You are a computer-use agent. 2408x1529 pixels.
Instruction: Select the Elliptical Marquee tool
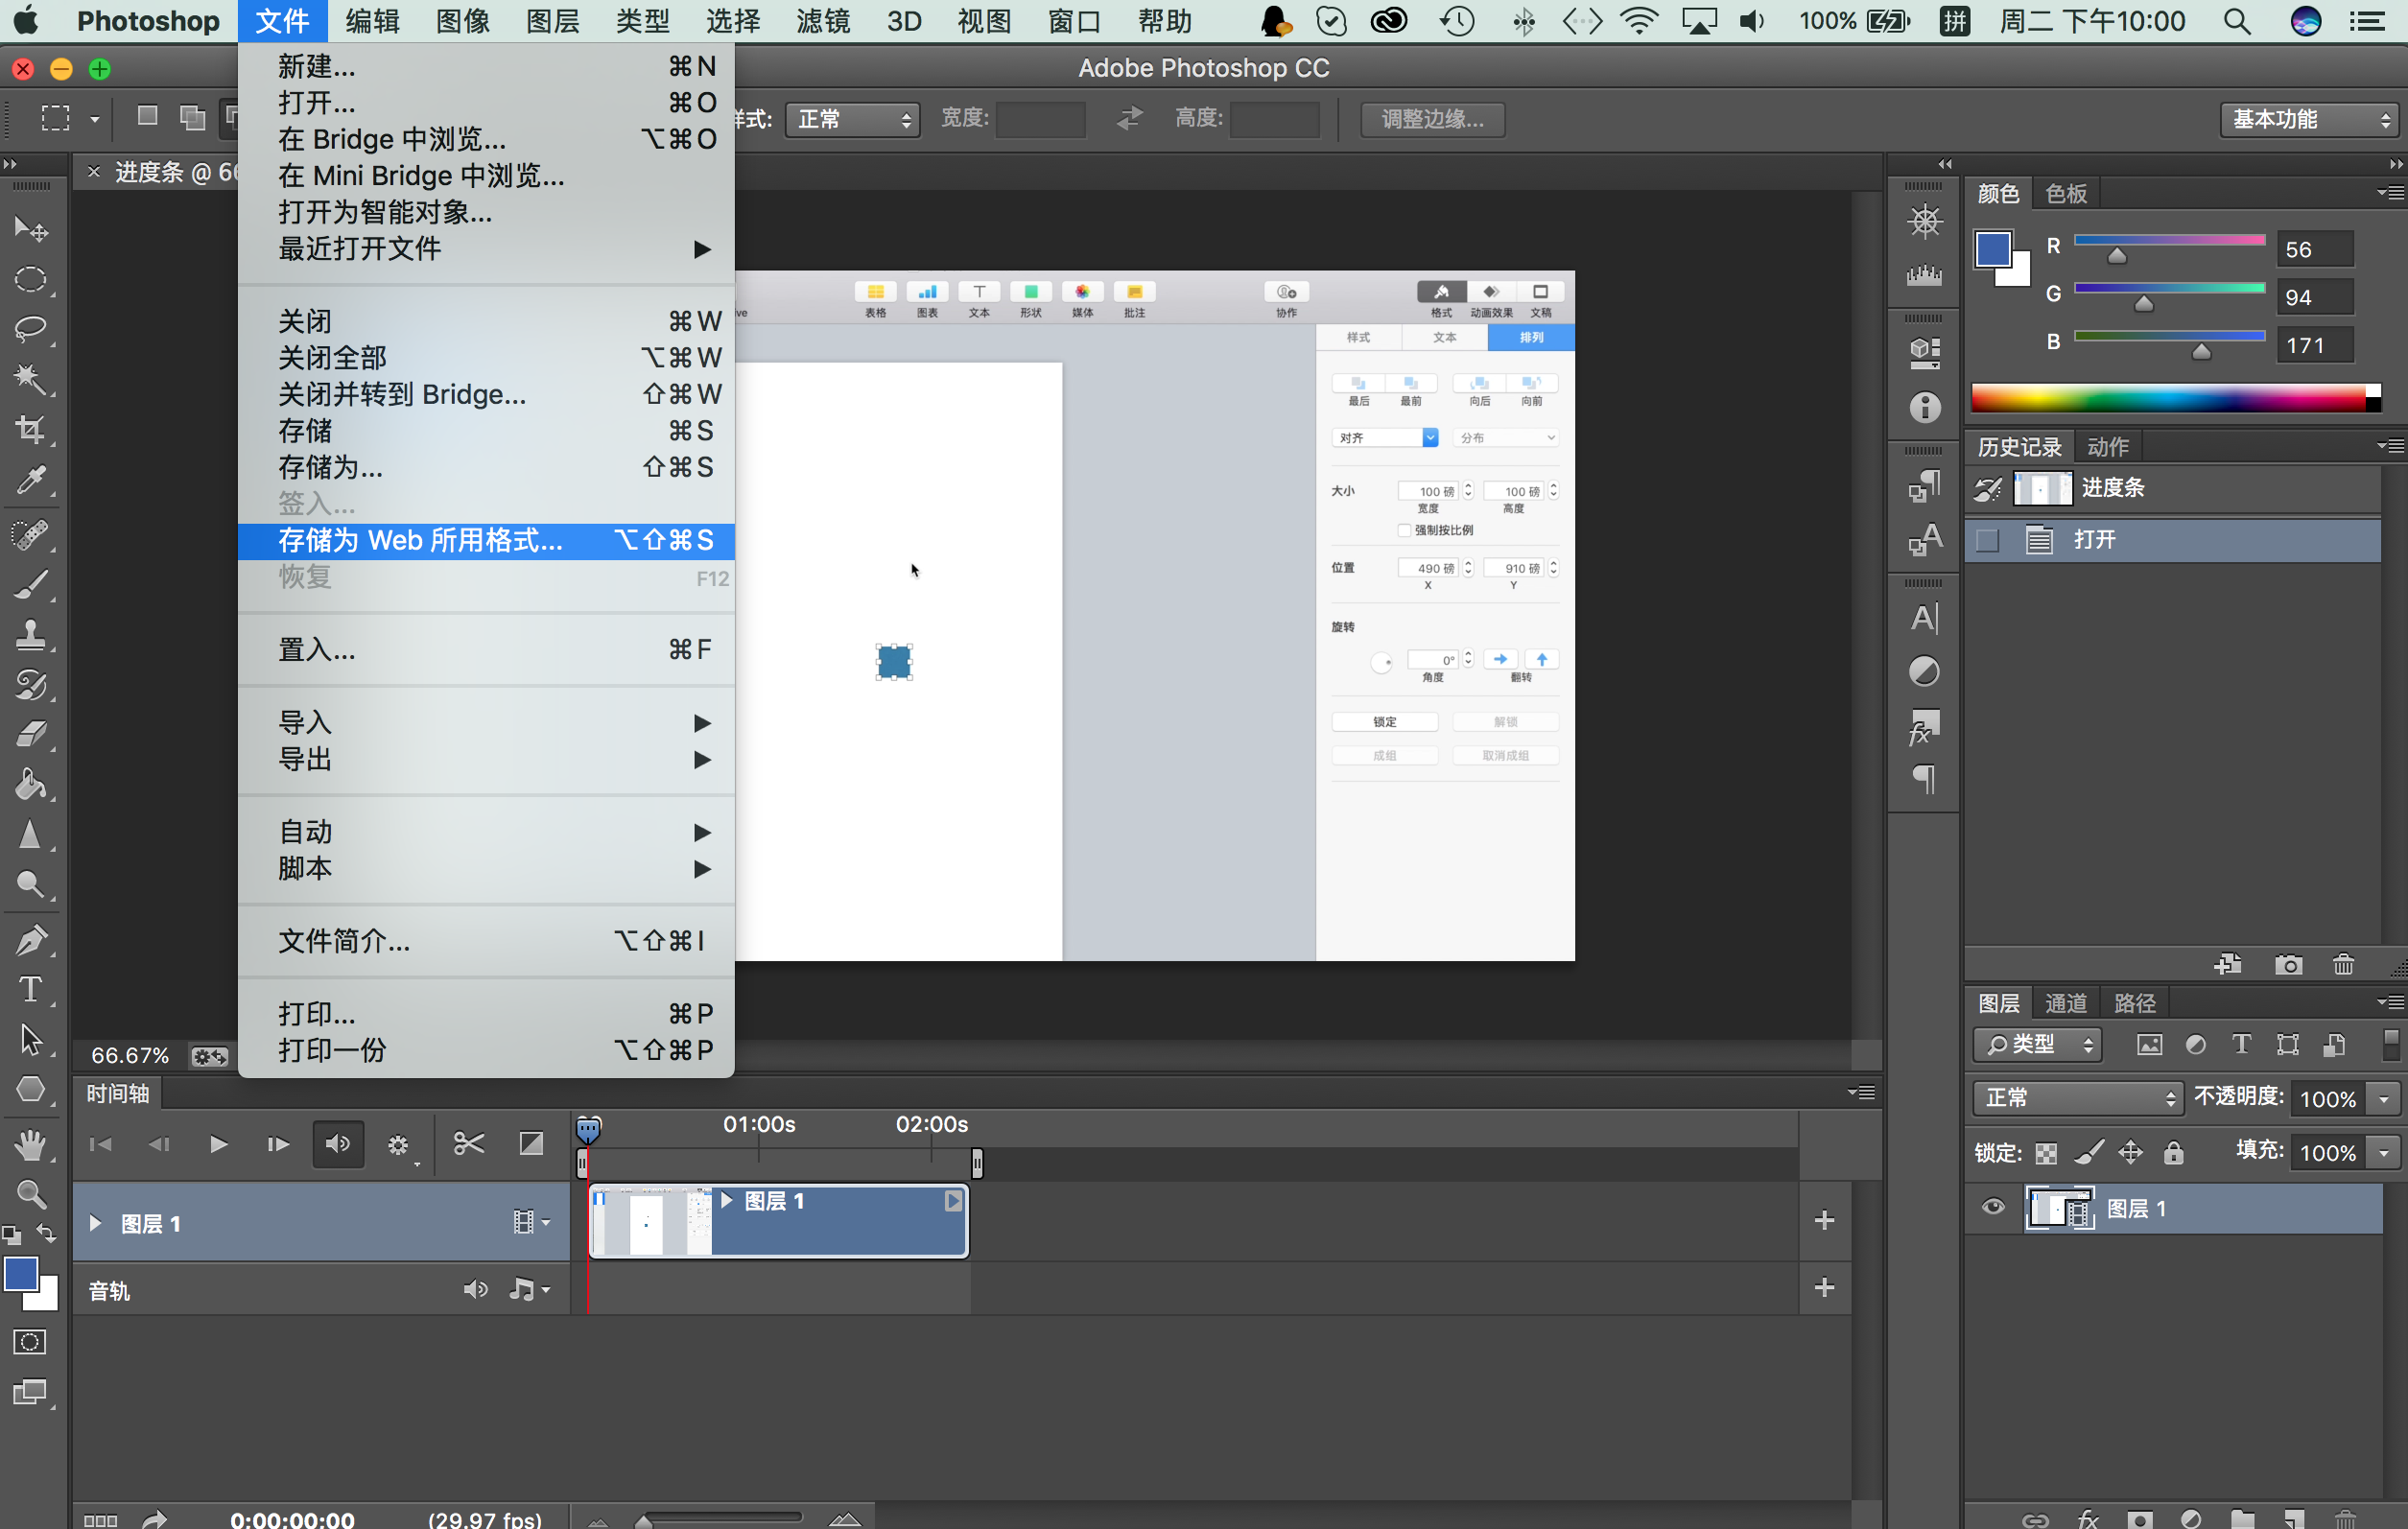coord(30,279)
